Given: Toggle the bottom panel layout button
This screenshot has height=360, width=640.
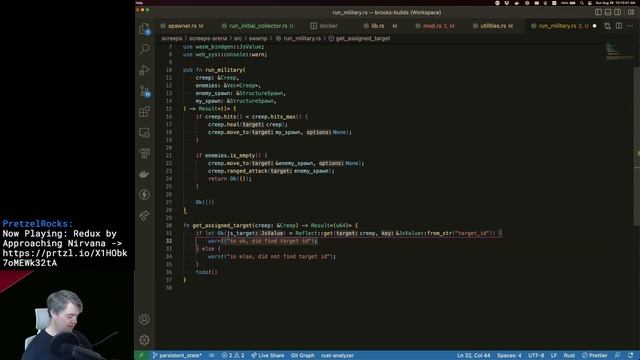Looking at the screenshot, I should [608, 12].
